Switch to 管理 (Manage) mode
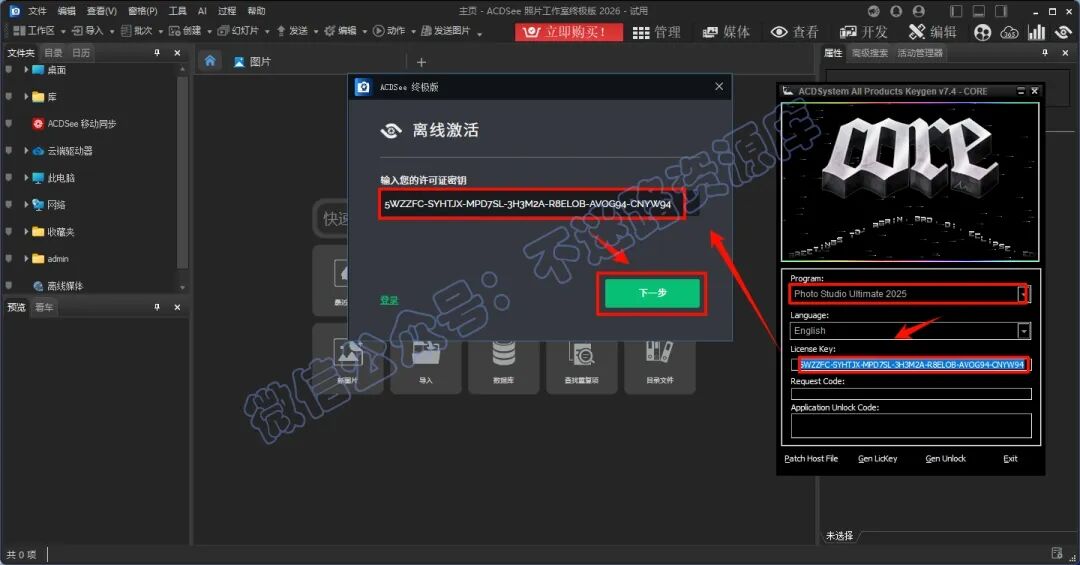The image size is (1080, 565). (x=656, y=32)
